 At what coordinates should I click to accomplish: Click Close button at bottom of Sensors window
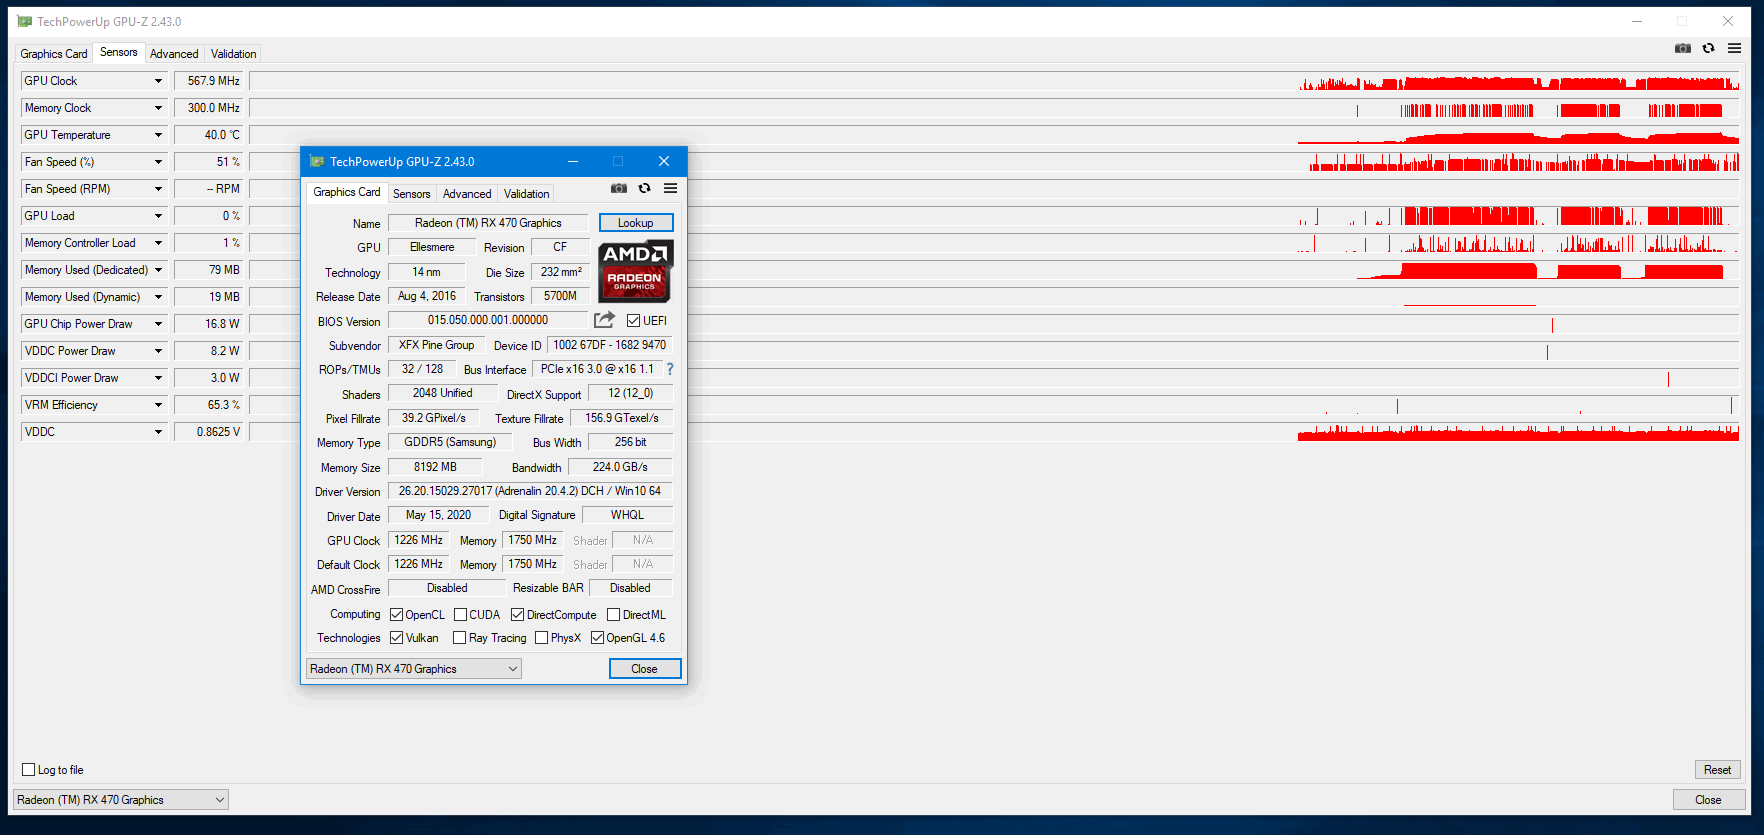coord(1708,800)
